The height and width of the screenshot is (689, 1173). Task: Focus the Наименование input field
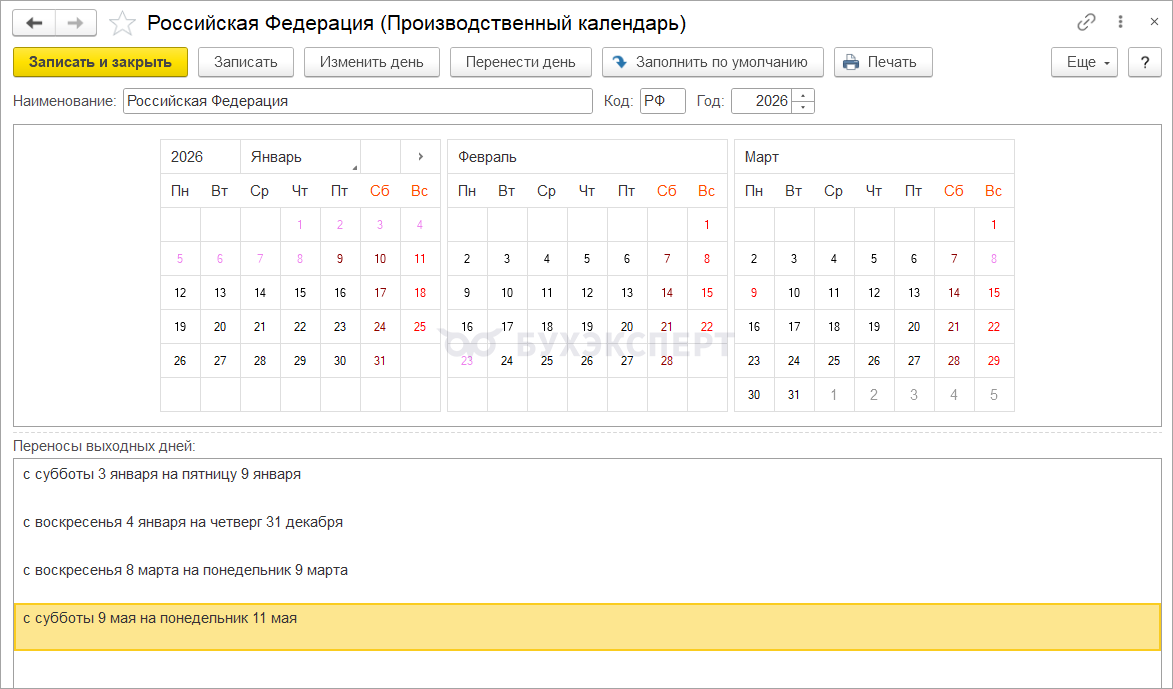coord(358,101)
